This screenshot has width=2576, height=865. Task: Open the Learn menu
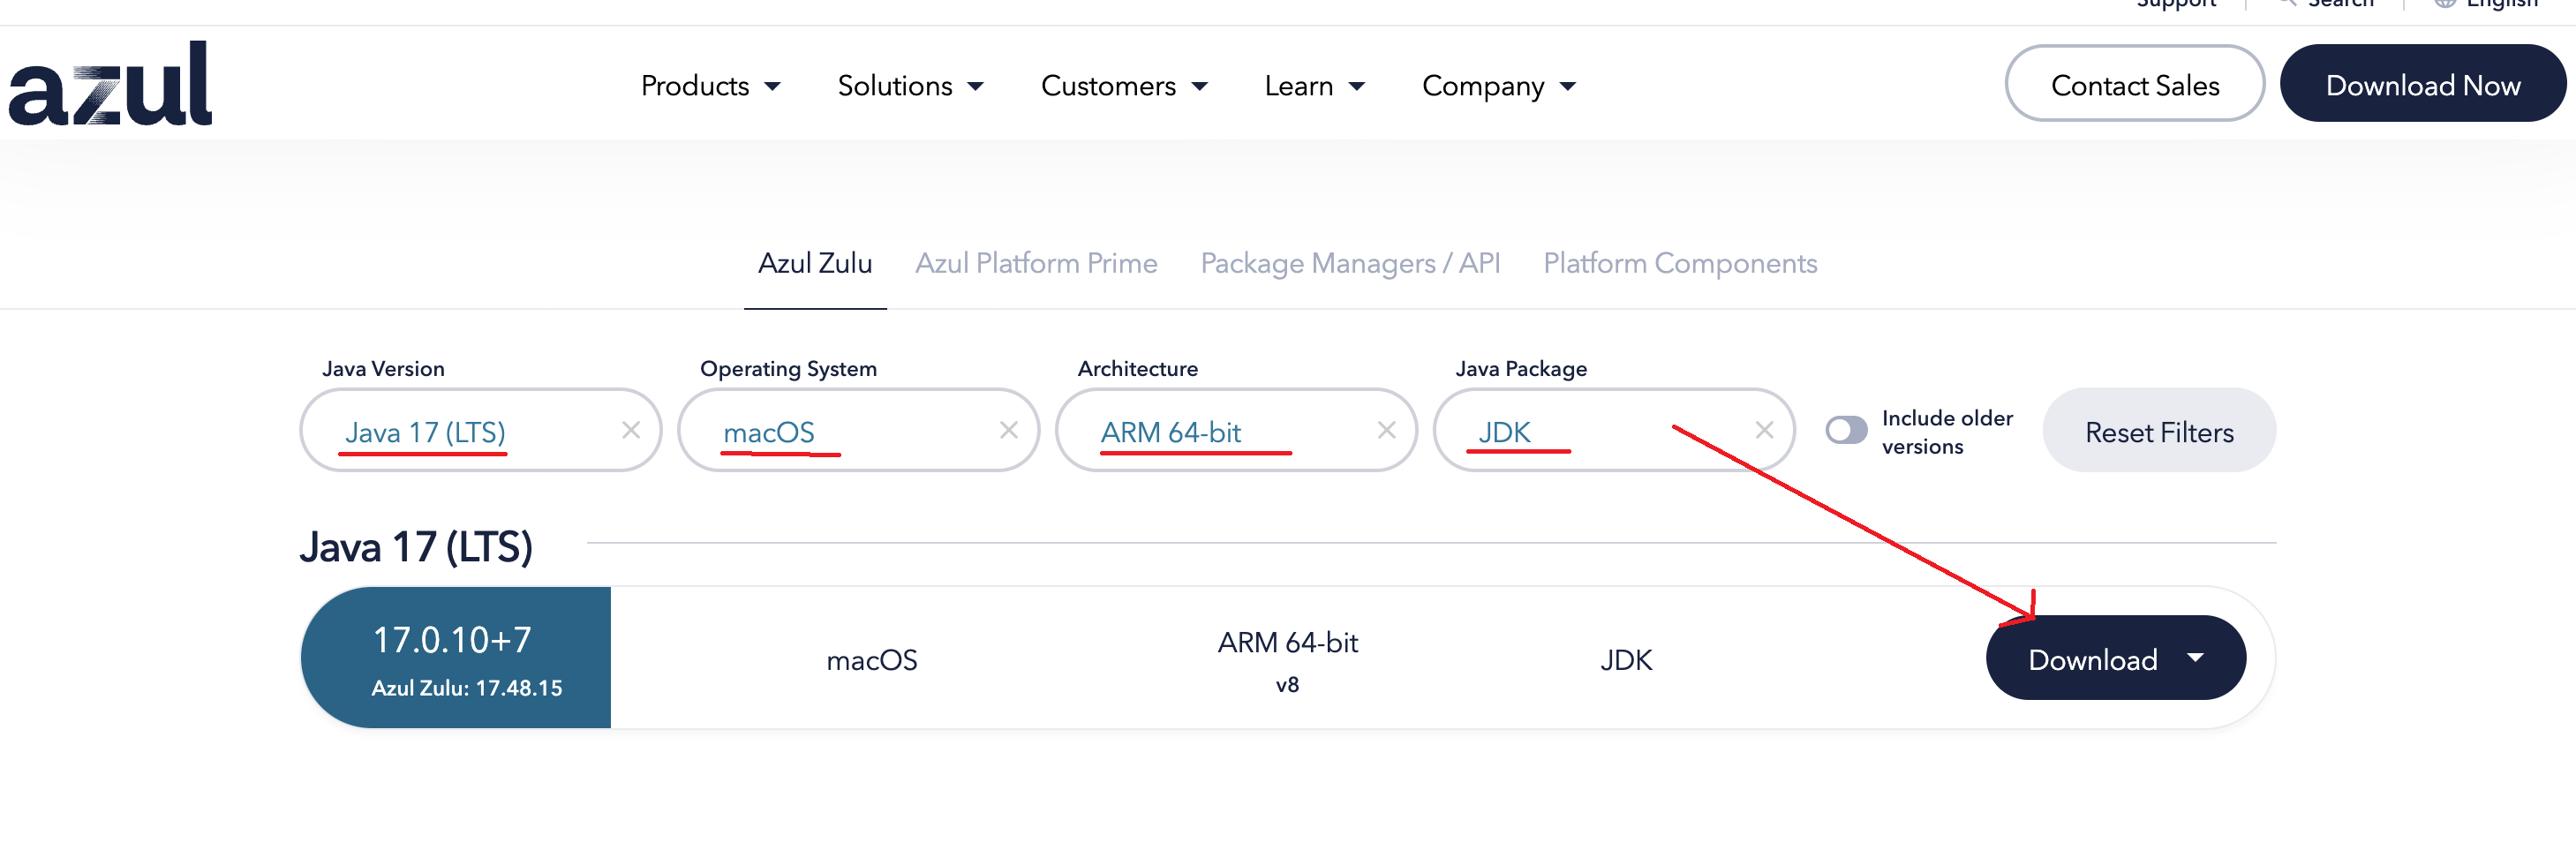click(x=1315, y=86)
